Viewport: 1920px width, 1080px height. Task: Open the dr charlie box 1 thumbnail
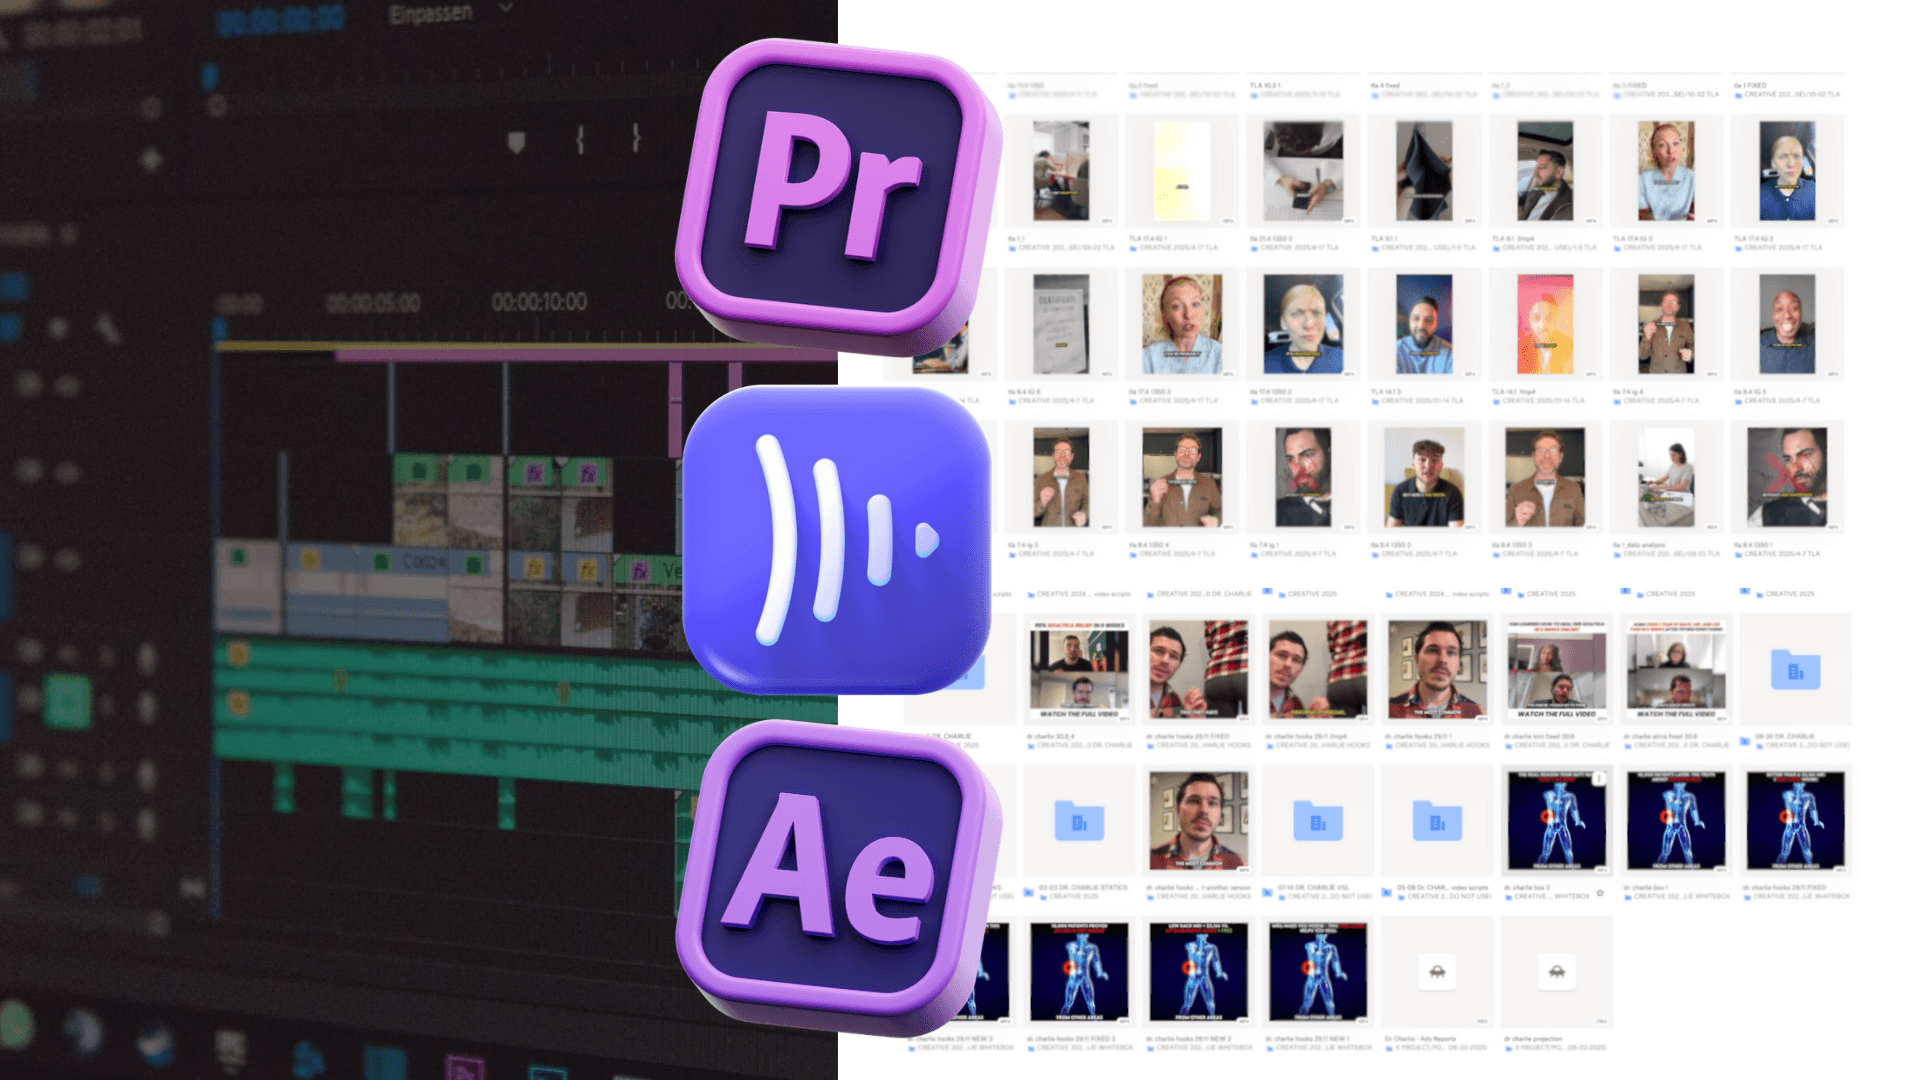1676,820
